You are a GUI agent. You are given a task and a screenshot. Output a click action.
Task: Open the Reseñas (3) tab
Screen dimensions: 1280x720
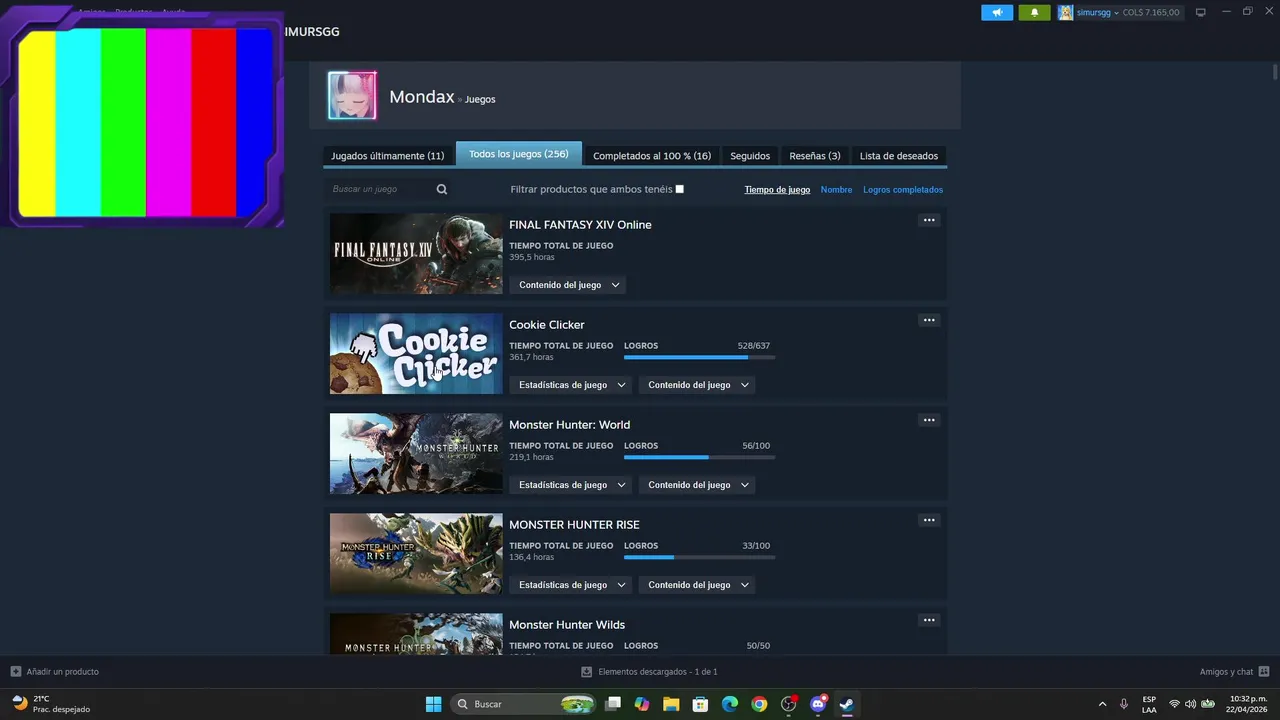click(x=815, y=156)
